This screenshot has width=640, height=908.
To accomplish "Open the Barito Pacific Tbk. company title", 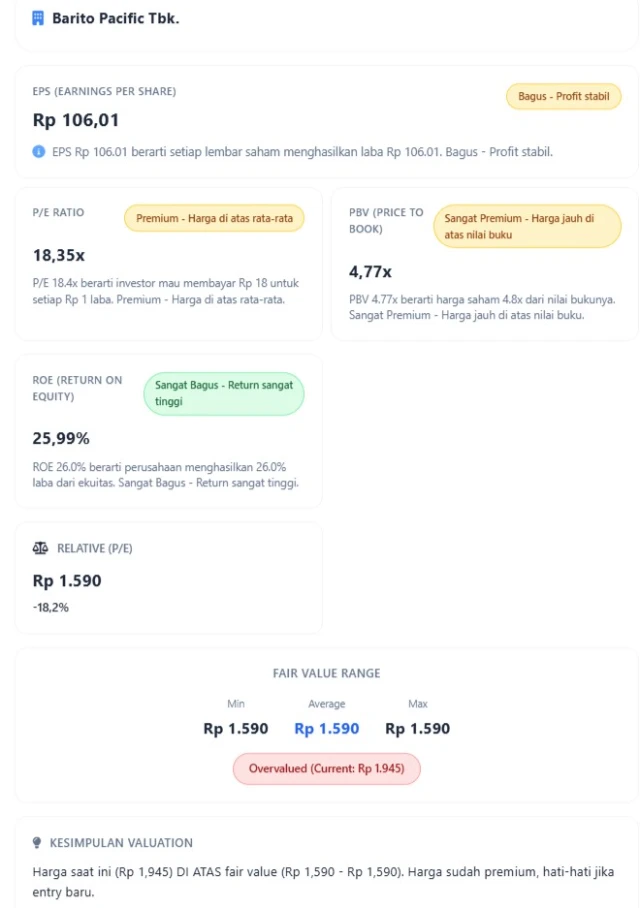I will coord(115,18).
